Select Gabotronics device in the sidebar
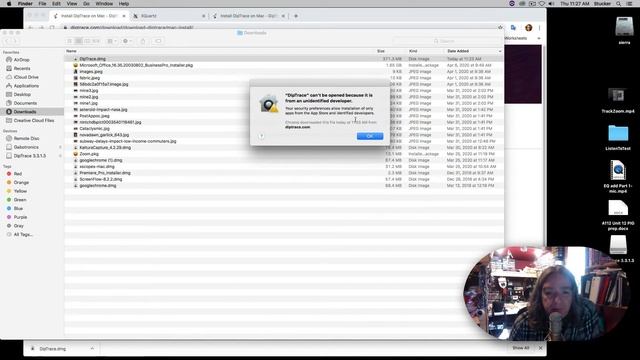The image size is (640, 360). pos(26,147)
